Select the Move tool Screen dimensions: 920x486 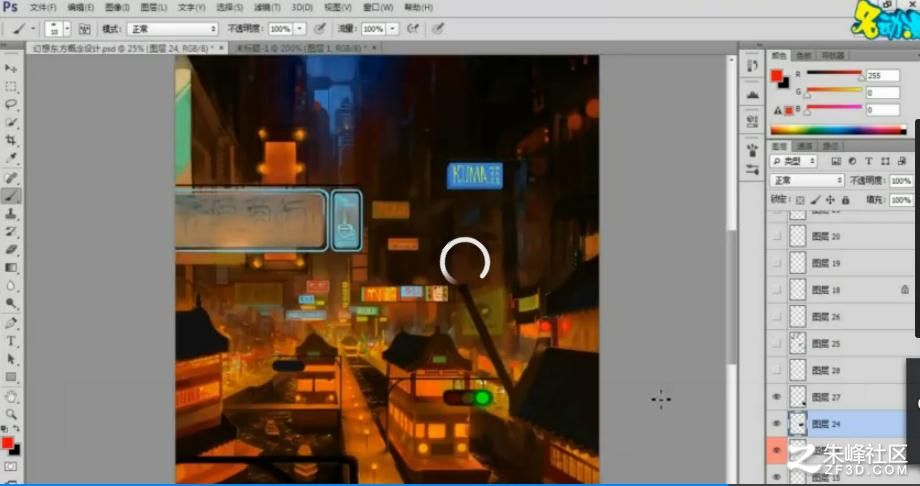(11, 69)
